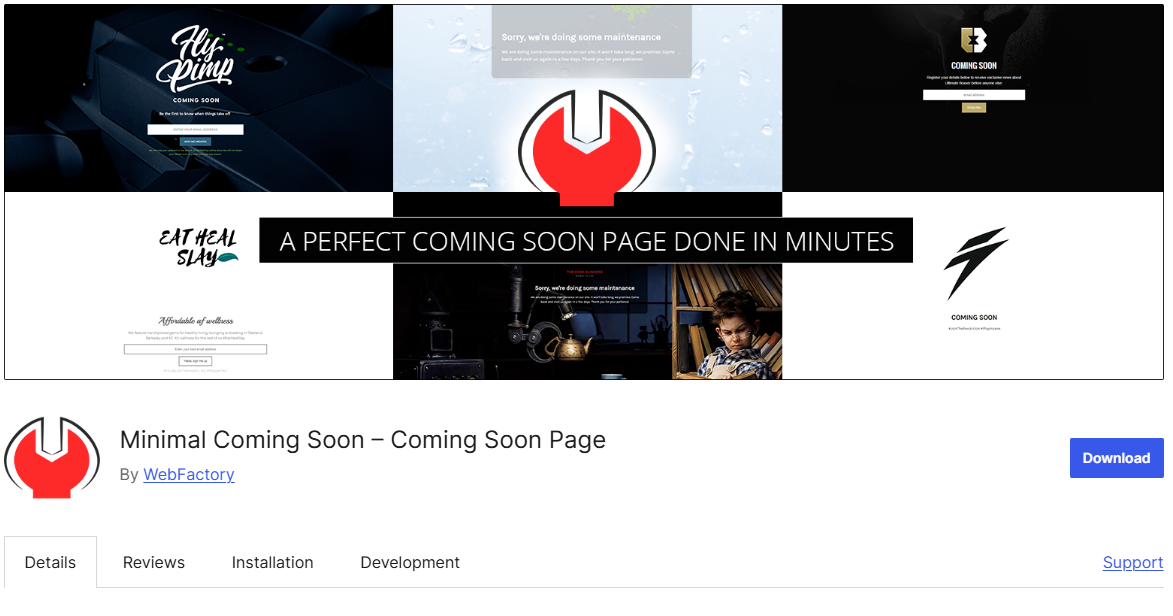Click the Eat Heal Slay preview

[198, 285]
